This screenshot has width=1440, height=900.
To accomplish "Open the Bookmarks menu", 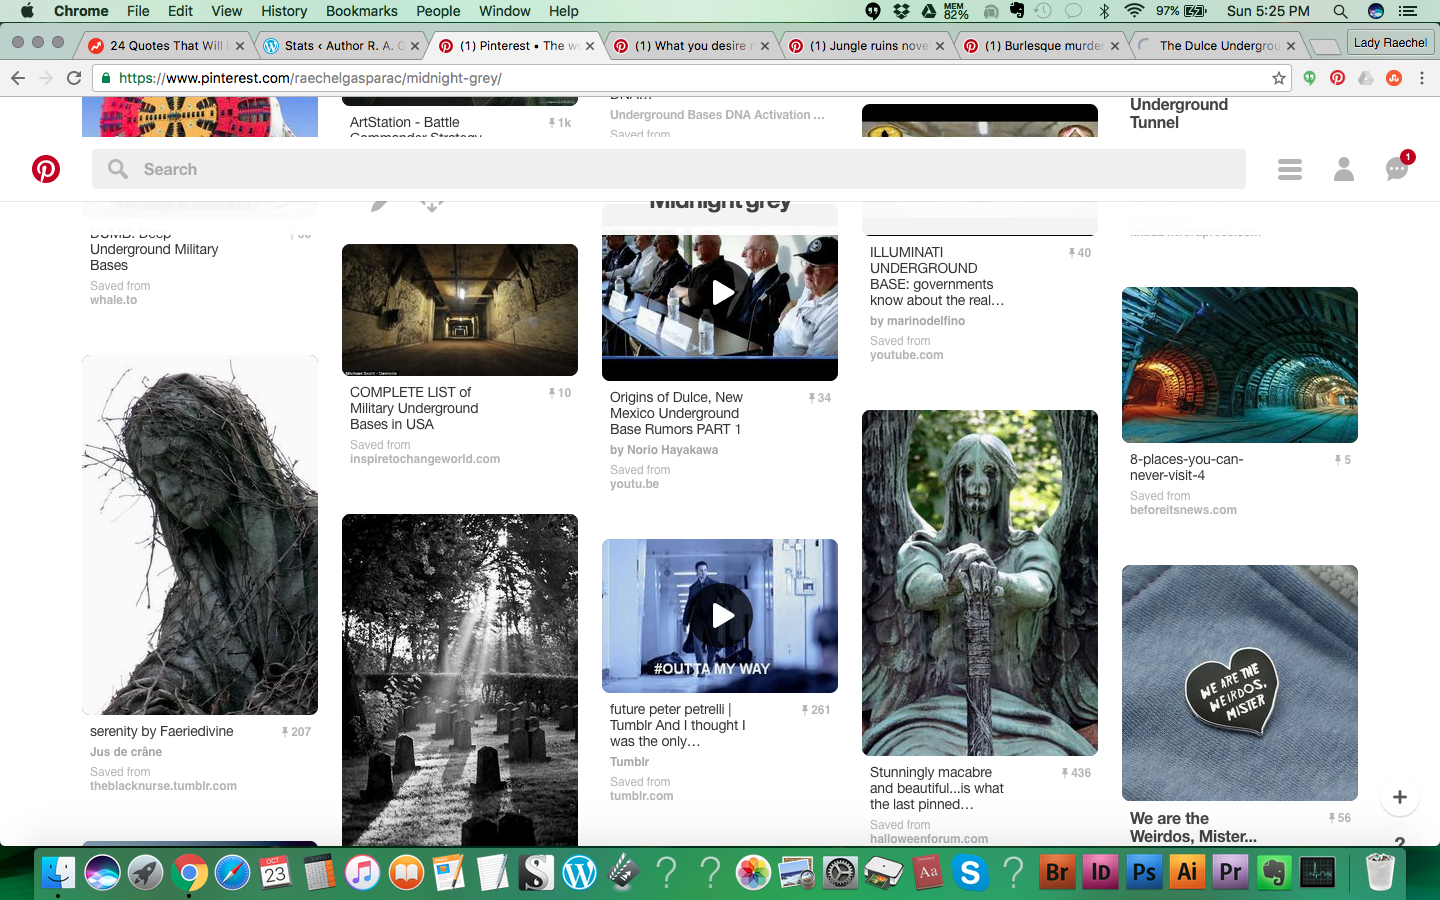I will click(x=361, y=11).
